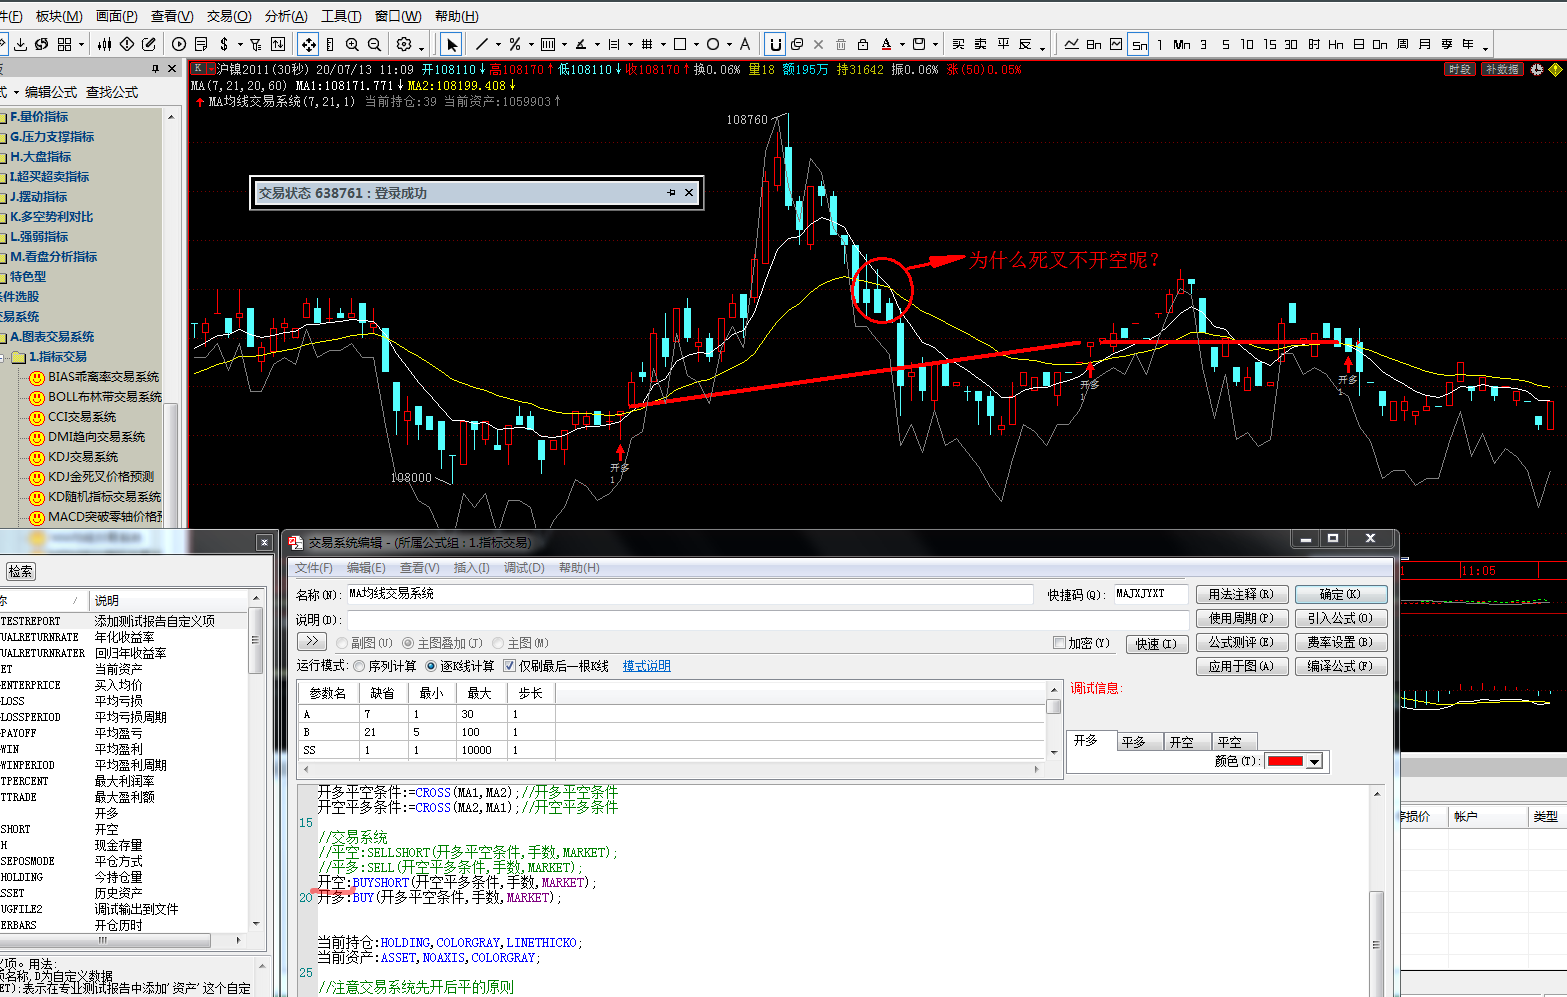The width and height of the screenshot is (1567, 997).
Task: Select the line drawing tool
Action: tap(482, 44)
